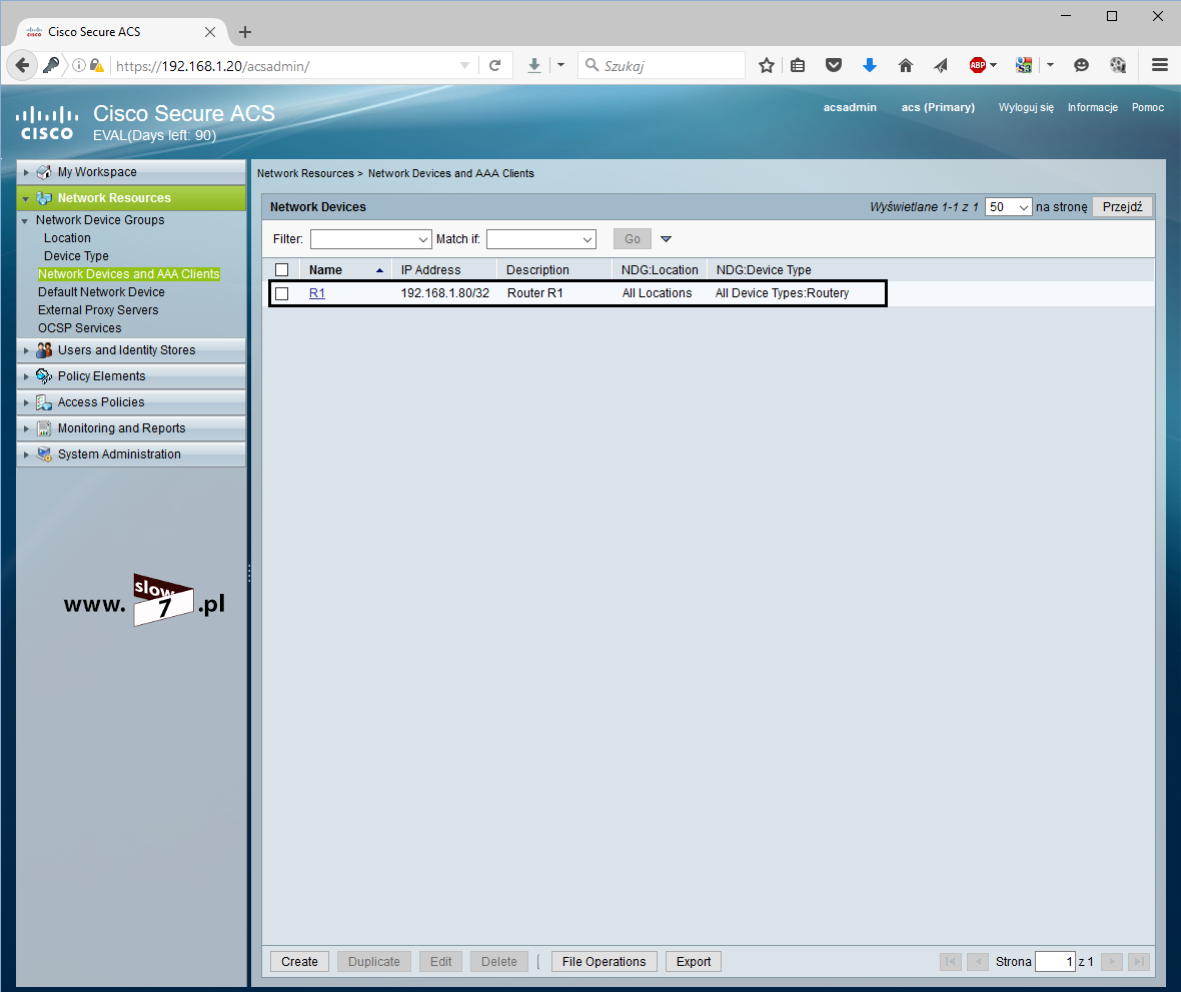Close the Cisco Secure ACS tab
Screen dimensions: 1181x992
click(210, 32)
